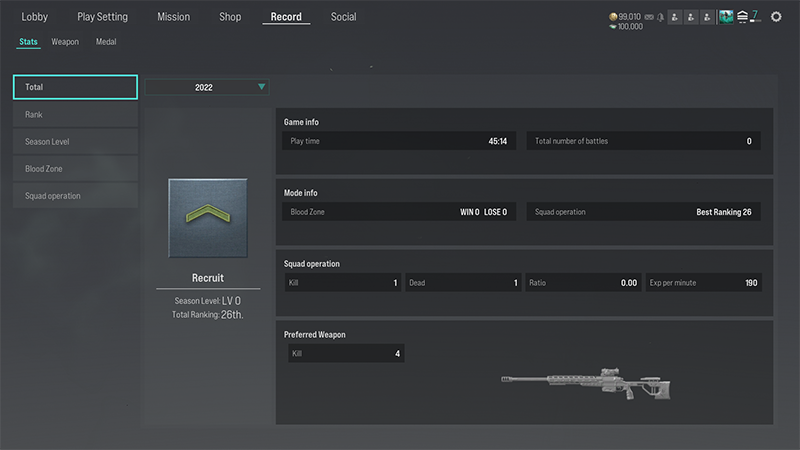Open the player profile avatar

click(x=726, y=17)
